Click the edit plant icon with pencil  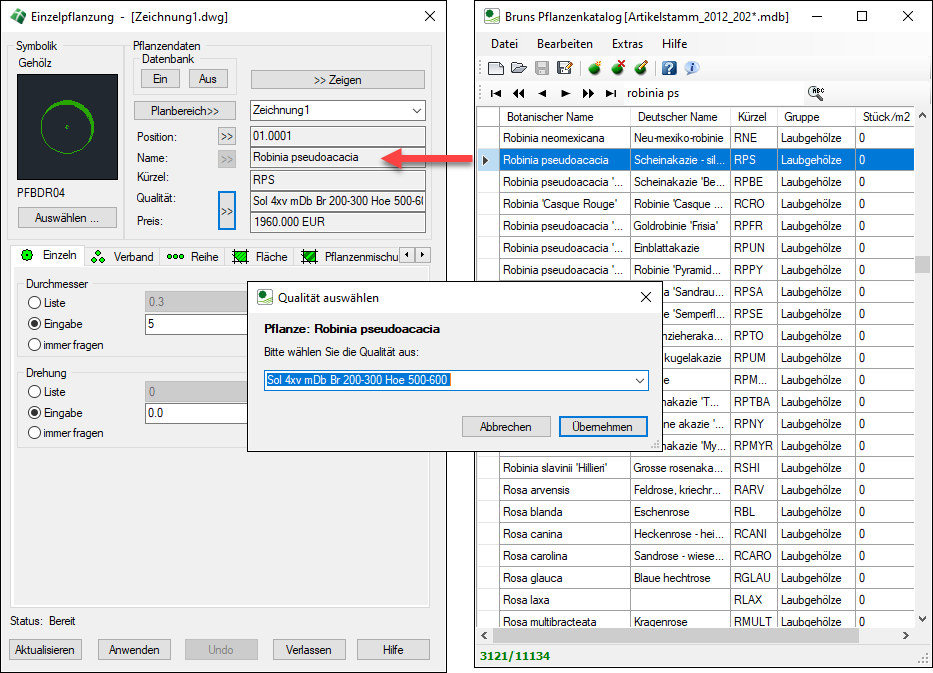point(641,68)
